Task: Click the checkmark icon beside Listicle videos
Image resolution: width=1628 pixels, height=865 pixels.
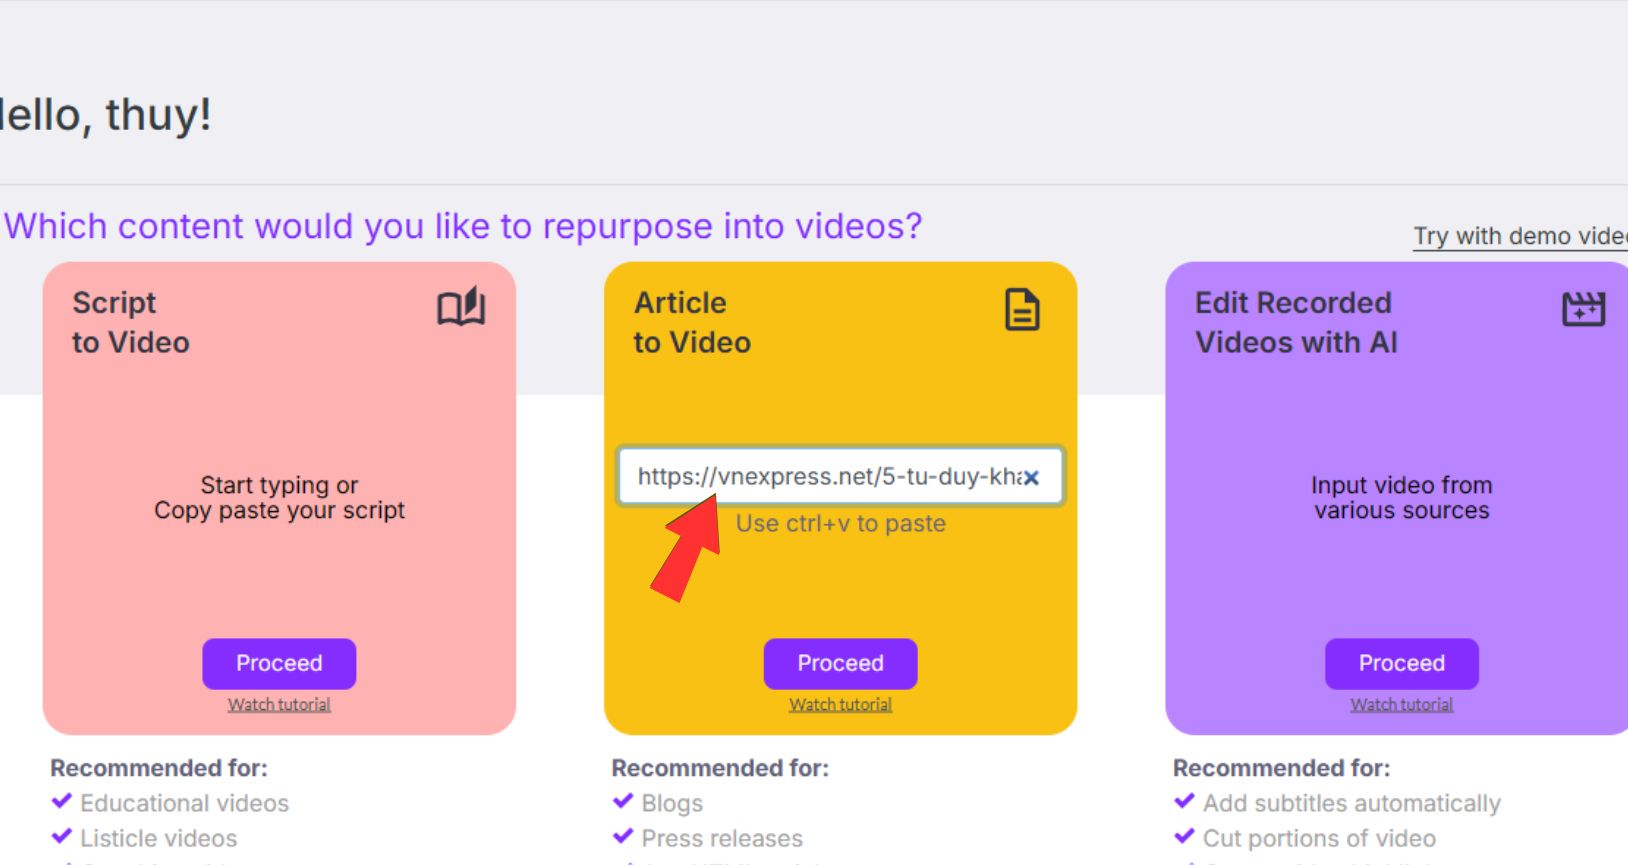Action: click(62, 836)
